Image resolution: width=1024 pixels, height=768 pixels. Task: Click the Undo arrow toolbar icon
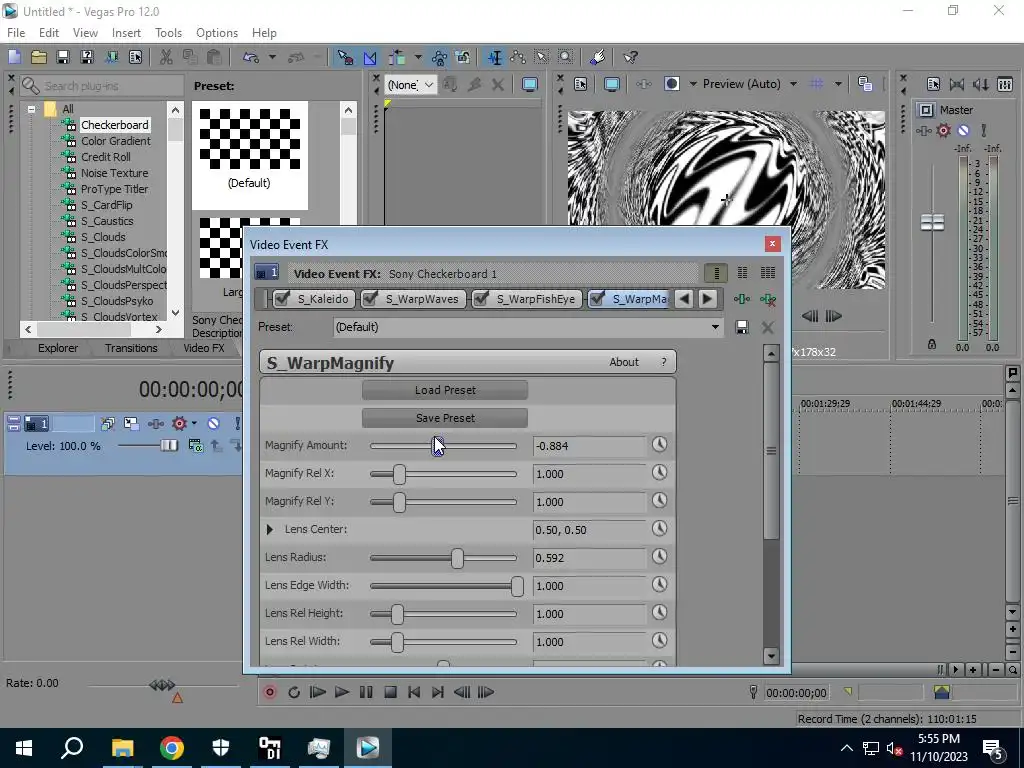pos(251,57)
